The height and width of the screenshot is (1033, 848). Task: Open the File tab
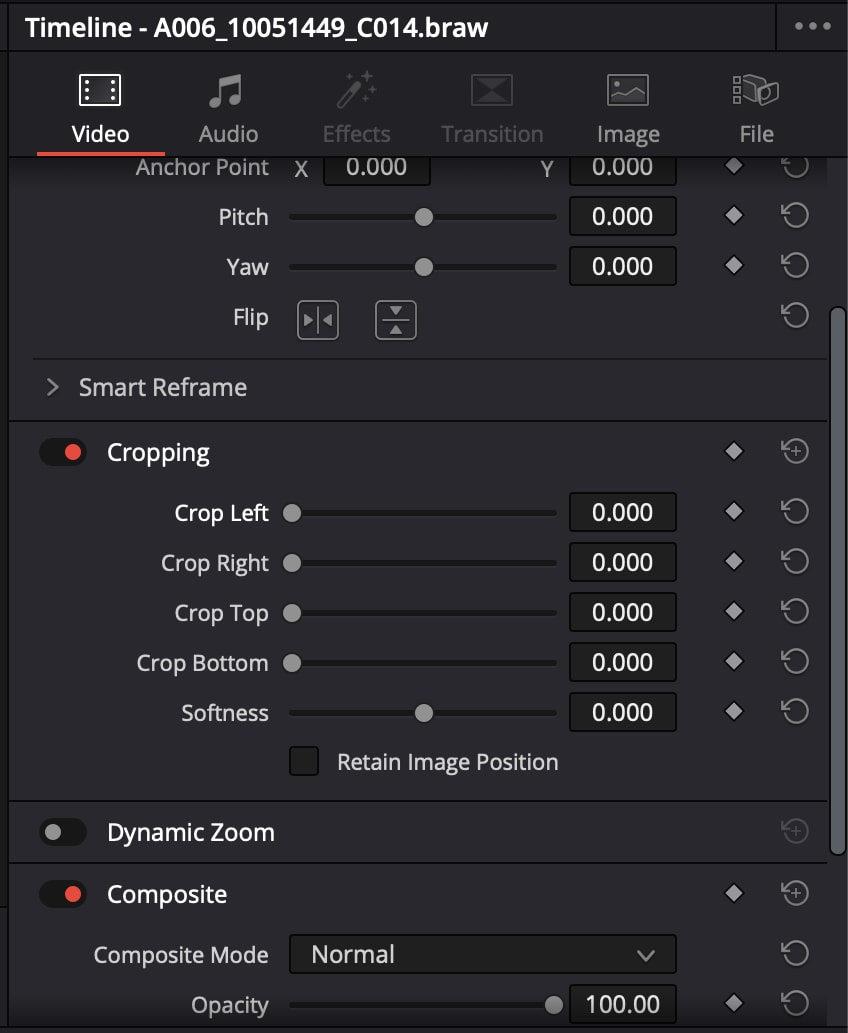pyautogui.click(x=756, y=107)
